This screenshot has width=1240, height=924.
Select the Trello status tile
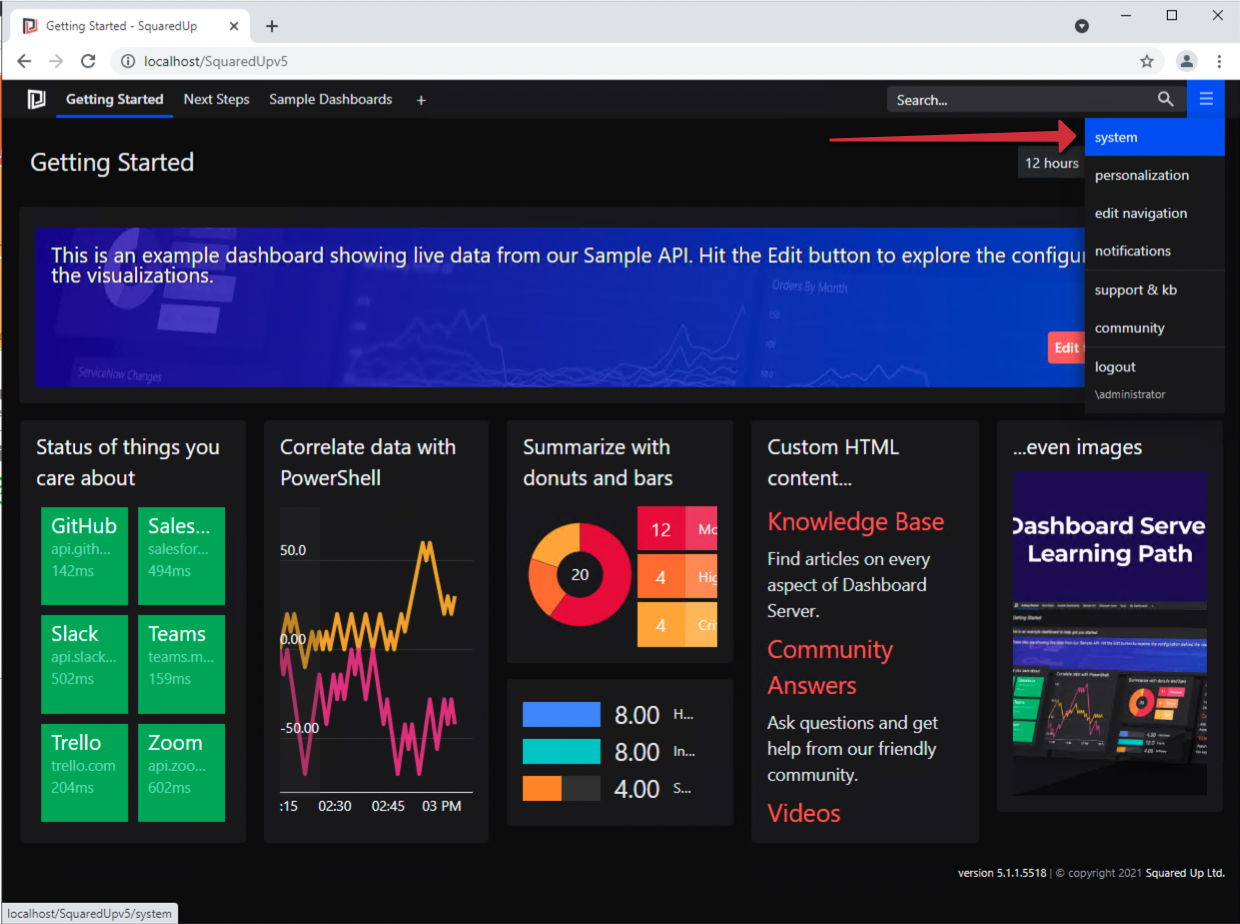pyautogui.click(x=84, y=773)
